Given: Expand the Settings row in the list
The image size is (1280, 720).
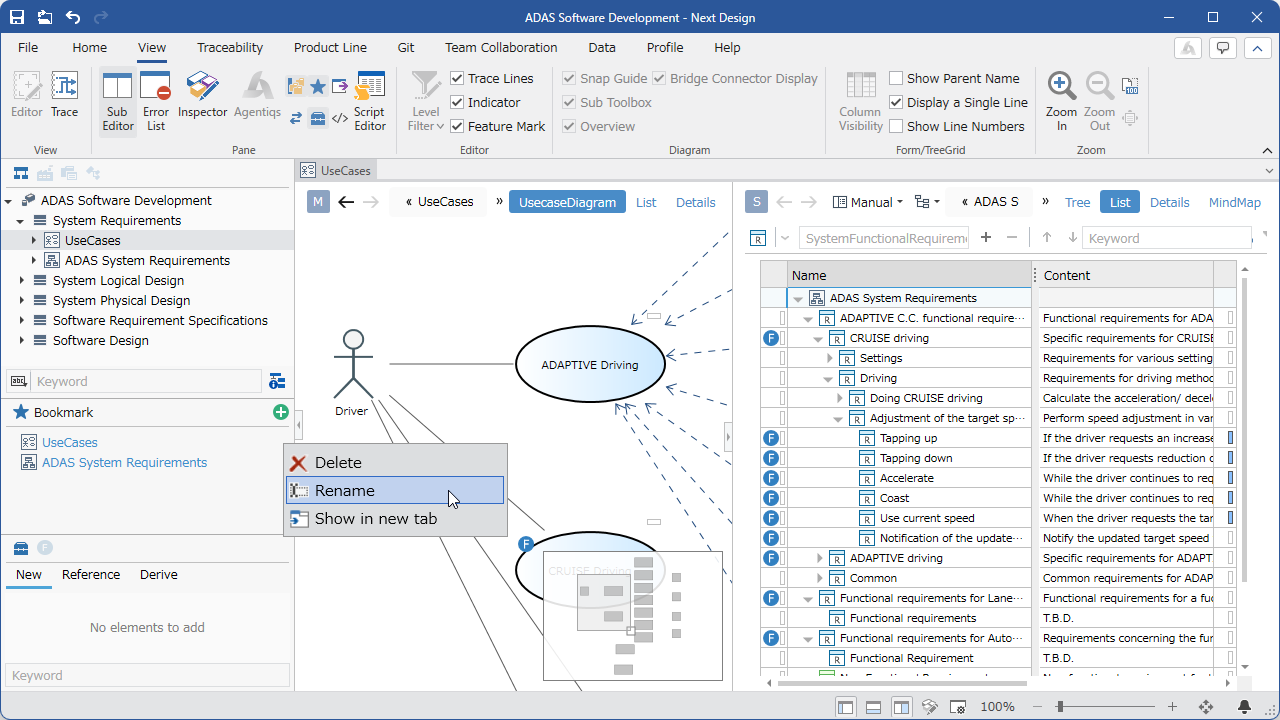Looking at the screenshot, I should point(829,358).
